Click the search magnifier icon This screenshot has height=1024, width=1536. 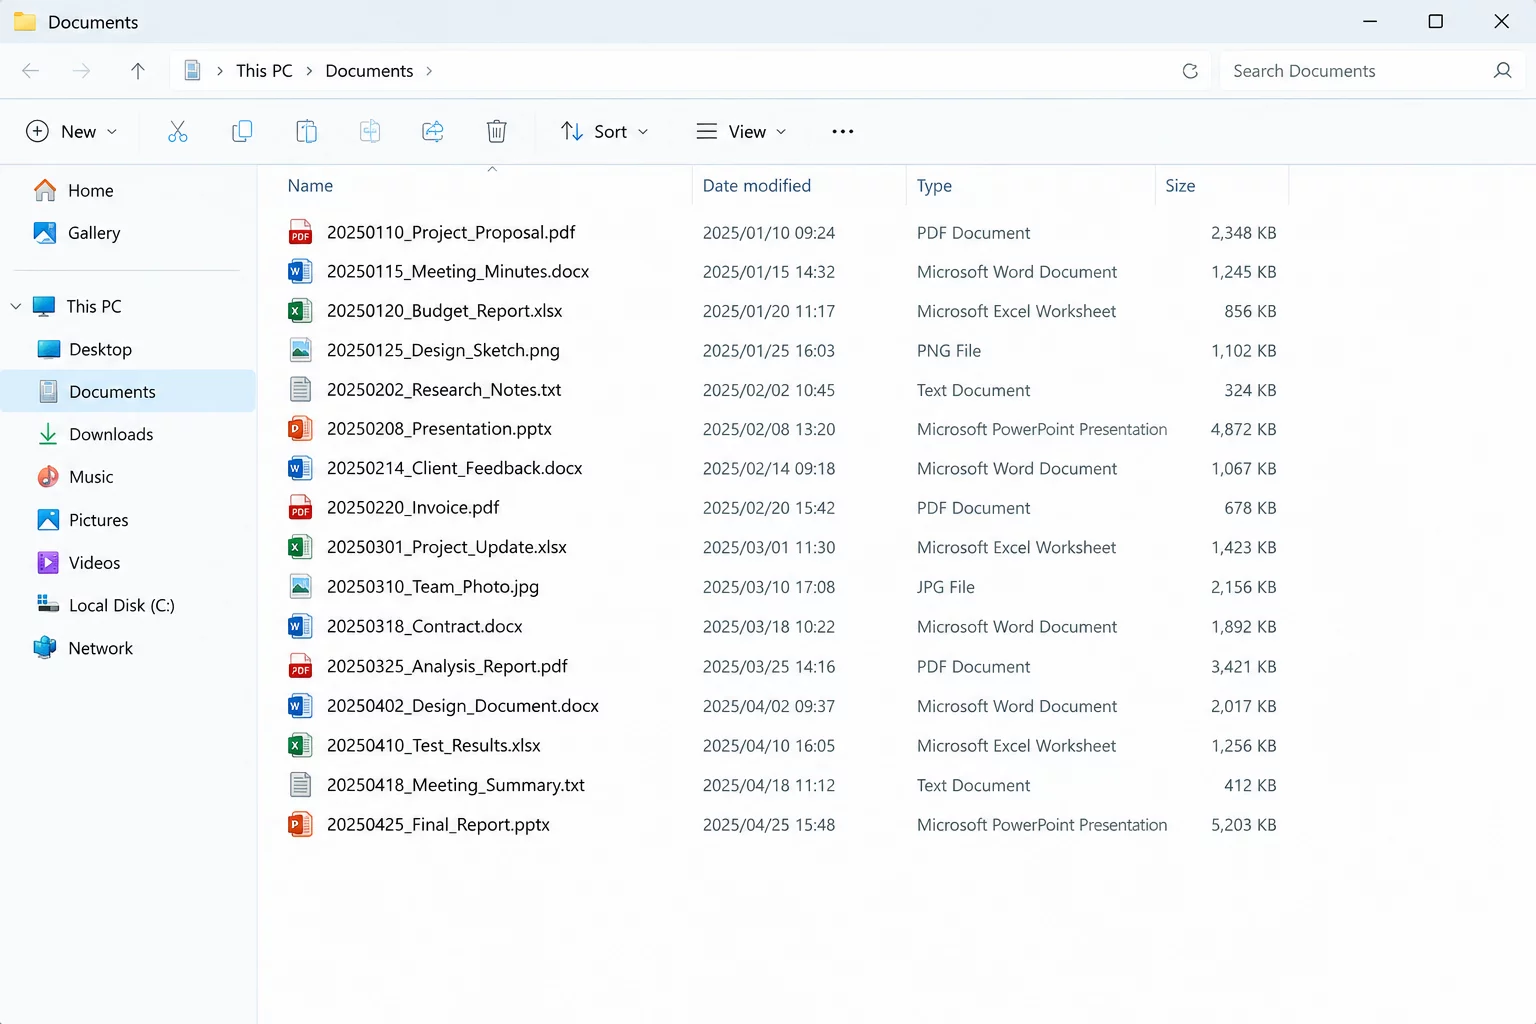click(1502, 71)
